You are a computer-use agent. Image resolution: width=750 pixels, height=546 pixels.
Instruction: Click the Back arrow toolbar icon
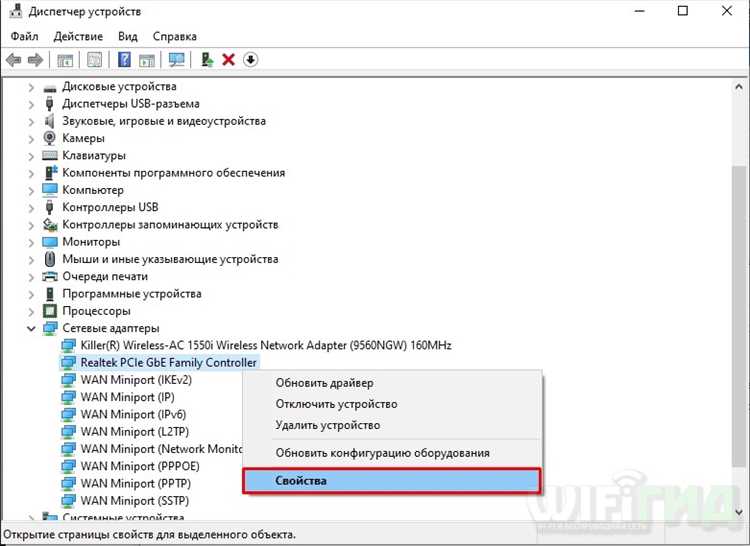pyautogui.click(x=13, y=60)
